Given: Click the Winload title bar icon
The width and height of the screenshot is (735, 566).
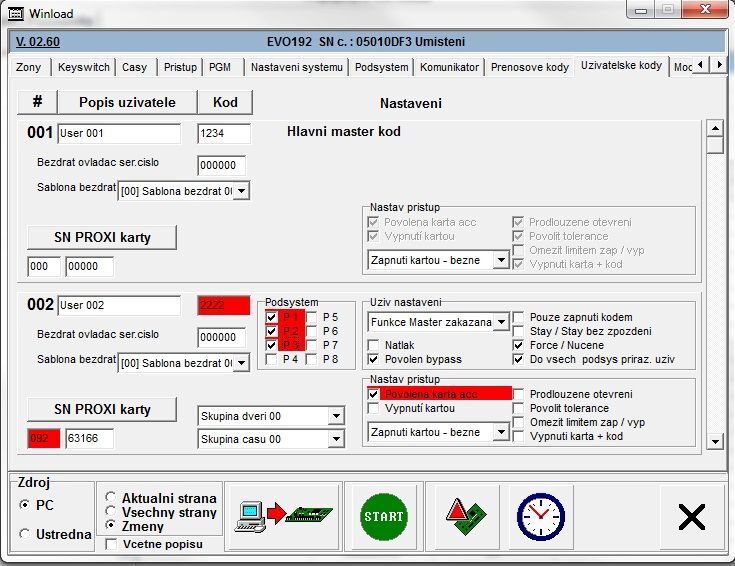Looking at the screenshot, I should click(15, 14).
